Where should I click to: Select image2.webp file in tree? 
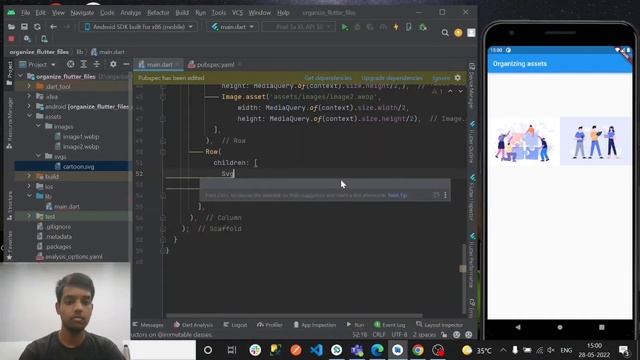[x=77, y=147]
